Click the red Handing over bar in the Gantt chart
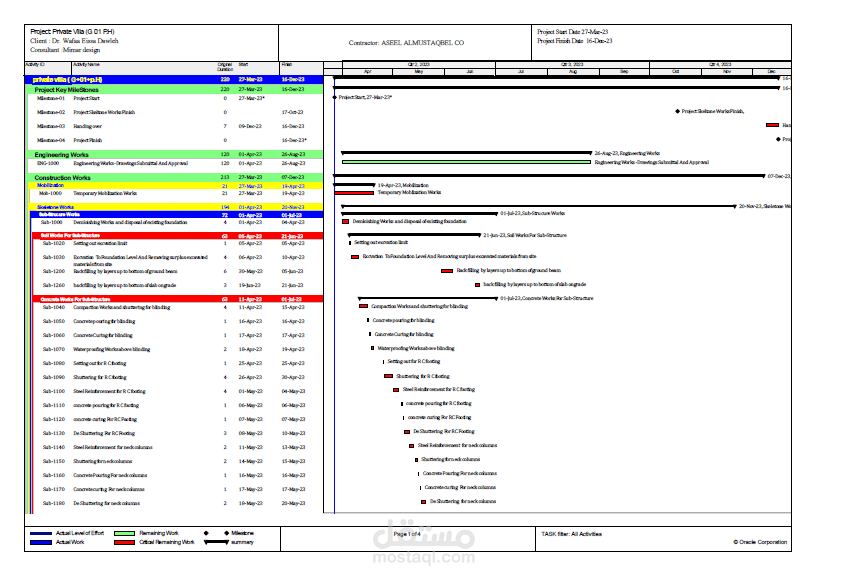The width and height of the screenshot is (848, 578). [x=772, y=125]
